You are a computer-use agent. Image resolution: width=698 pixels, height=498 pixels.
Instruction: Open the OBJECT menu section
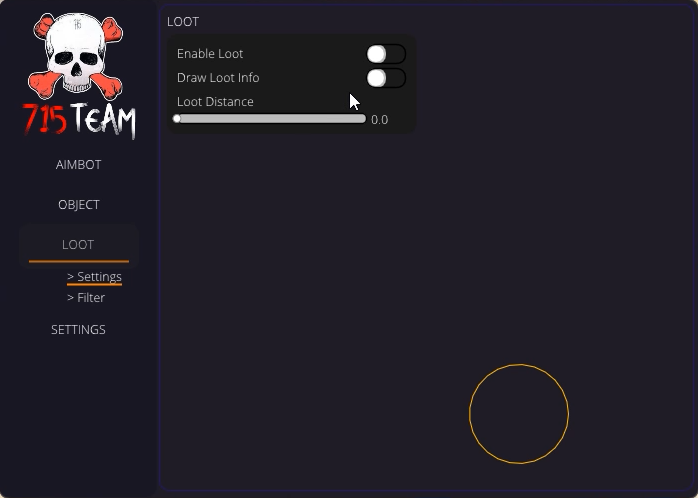click(79, 205)
